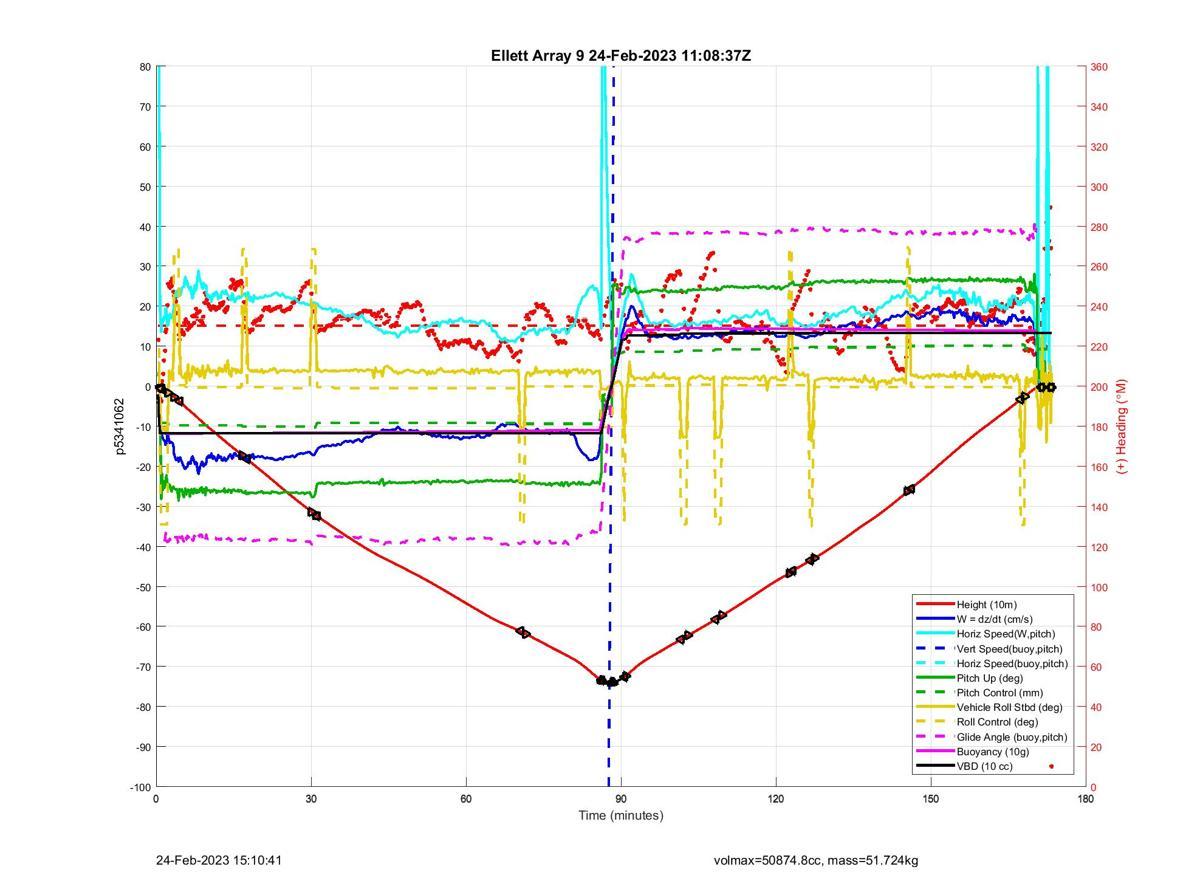Image resolution: width=1200 pixels, height=885 pixels.
Task: Select the right heading axis tick label '160'
Action: 1099,467
